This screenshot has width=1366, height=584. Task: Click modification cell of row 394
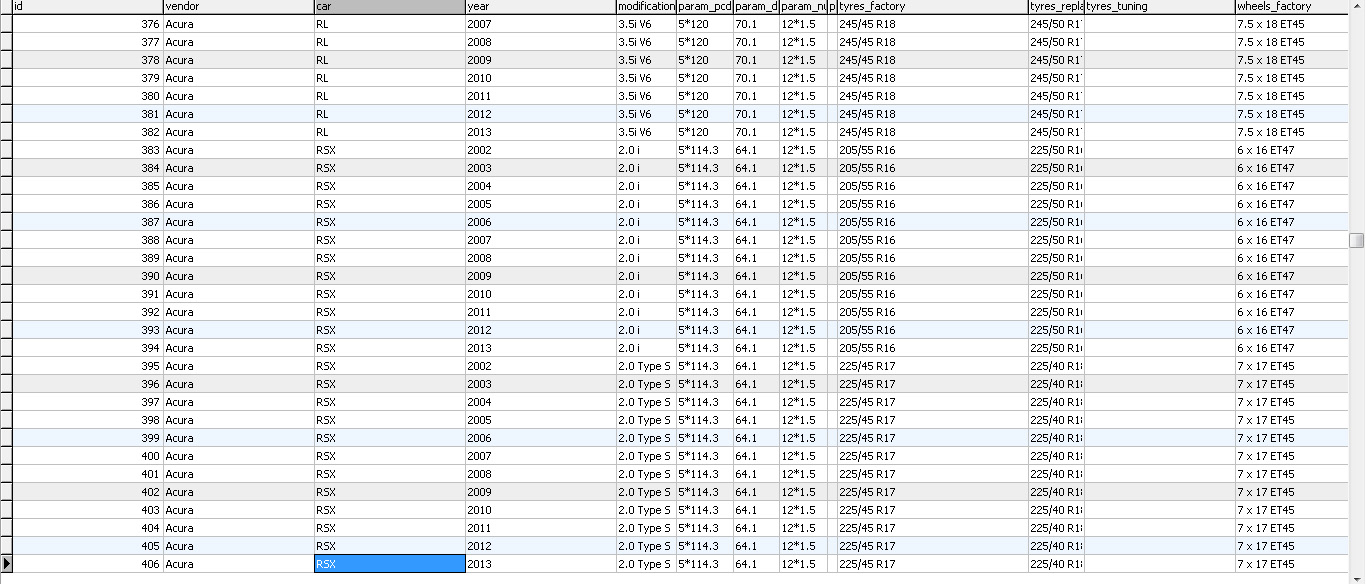645,348
